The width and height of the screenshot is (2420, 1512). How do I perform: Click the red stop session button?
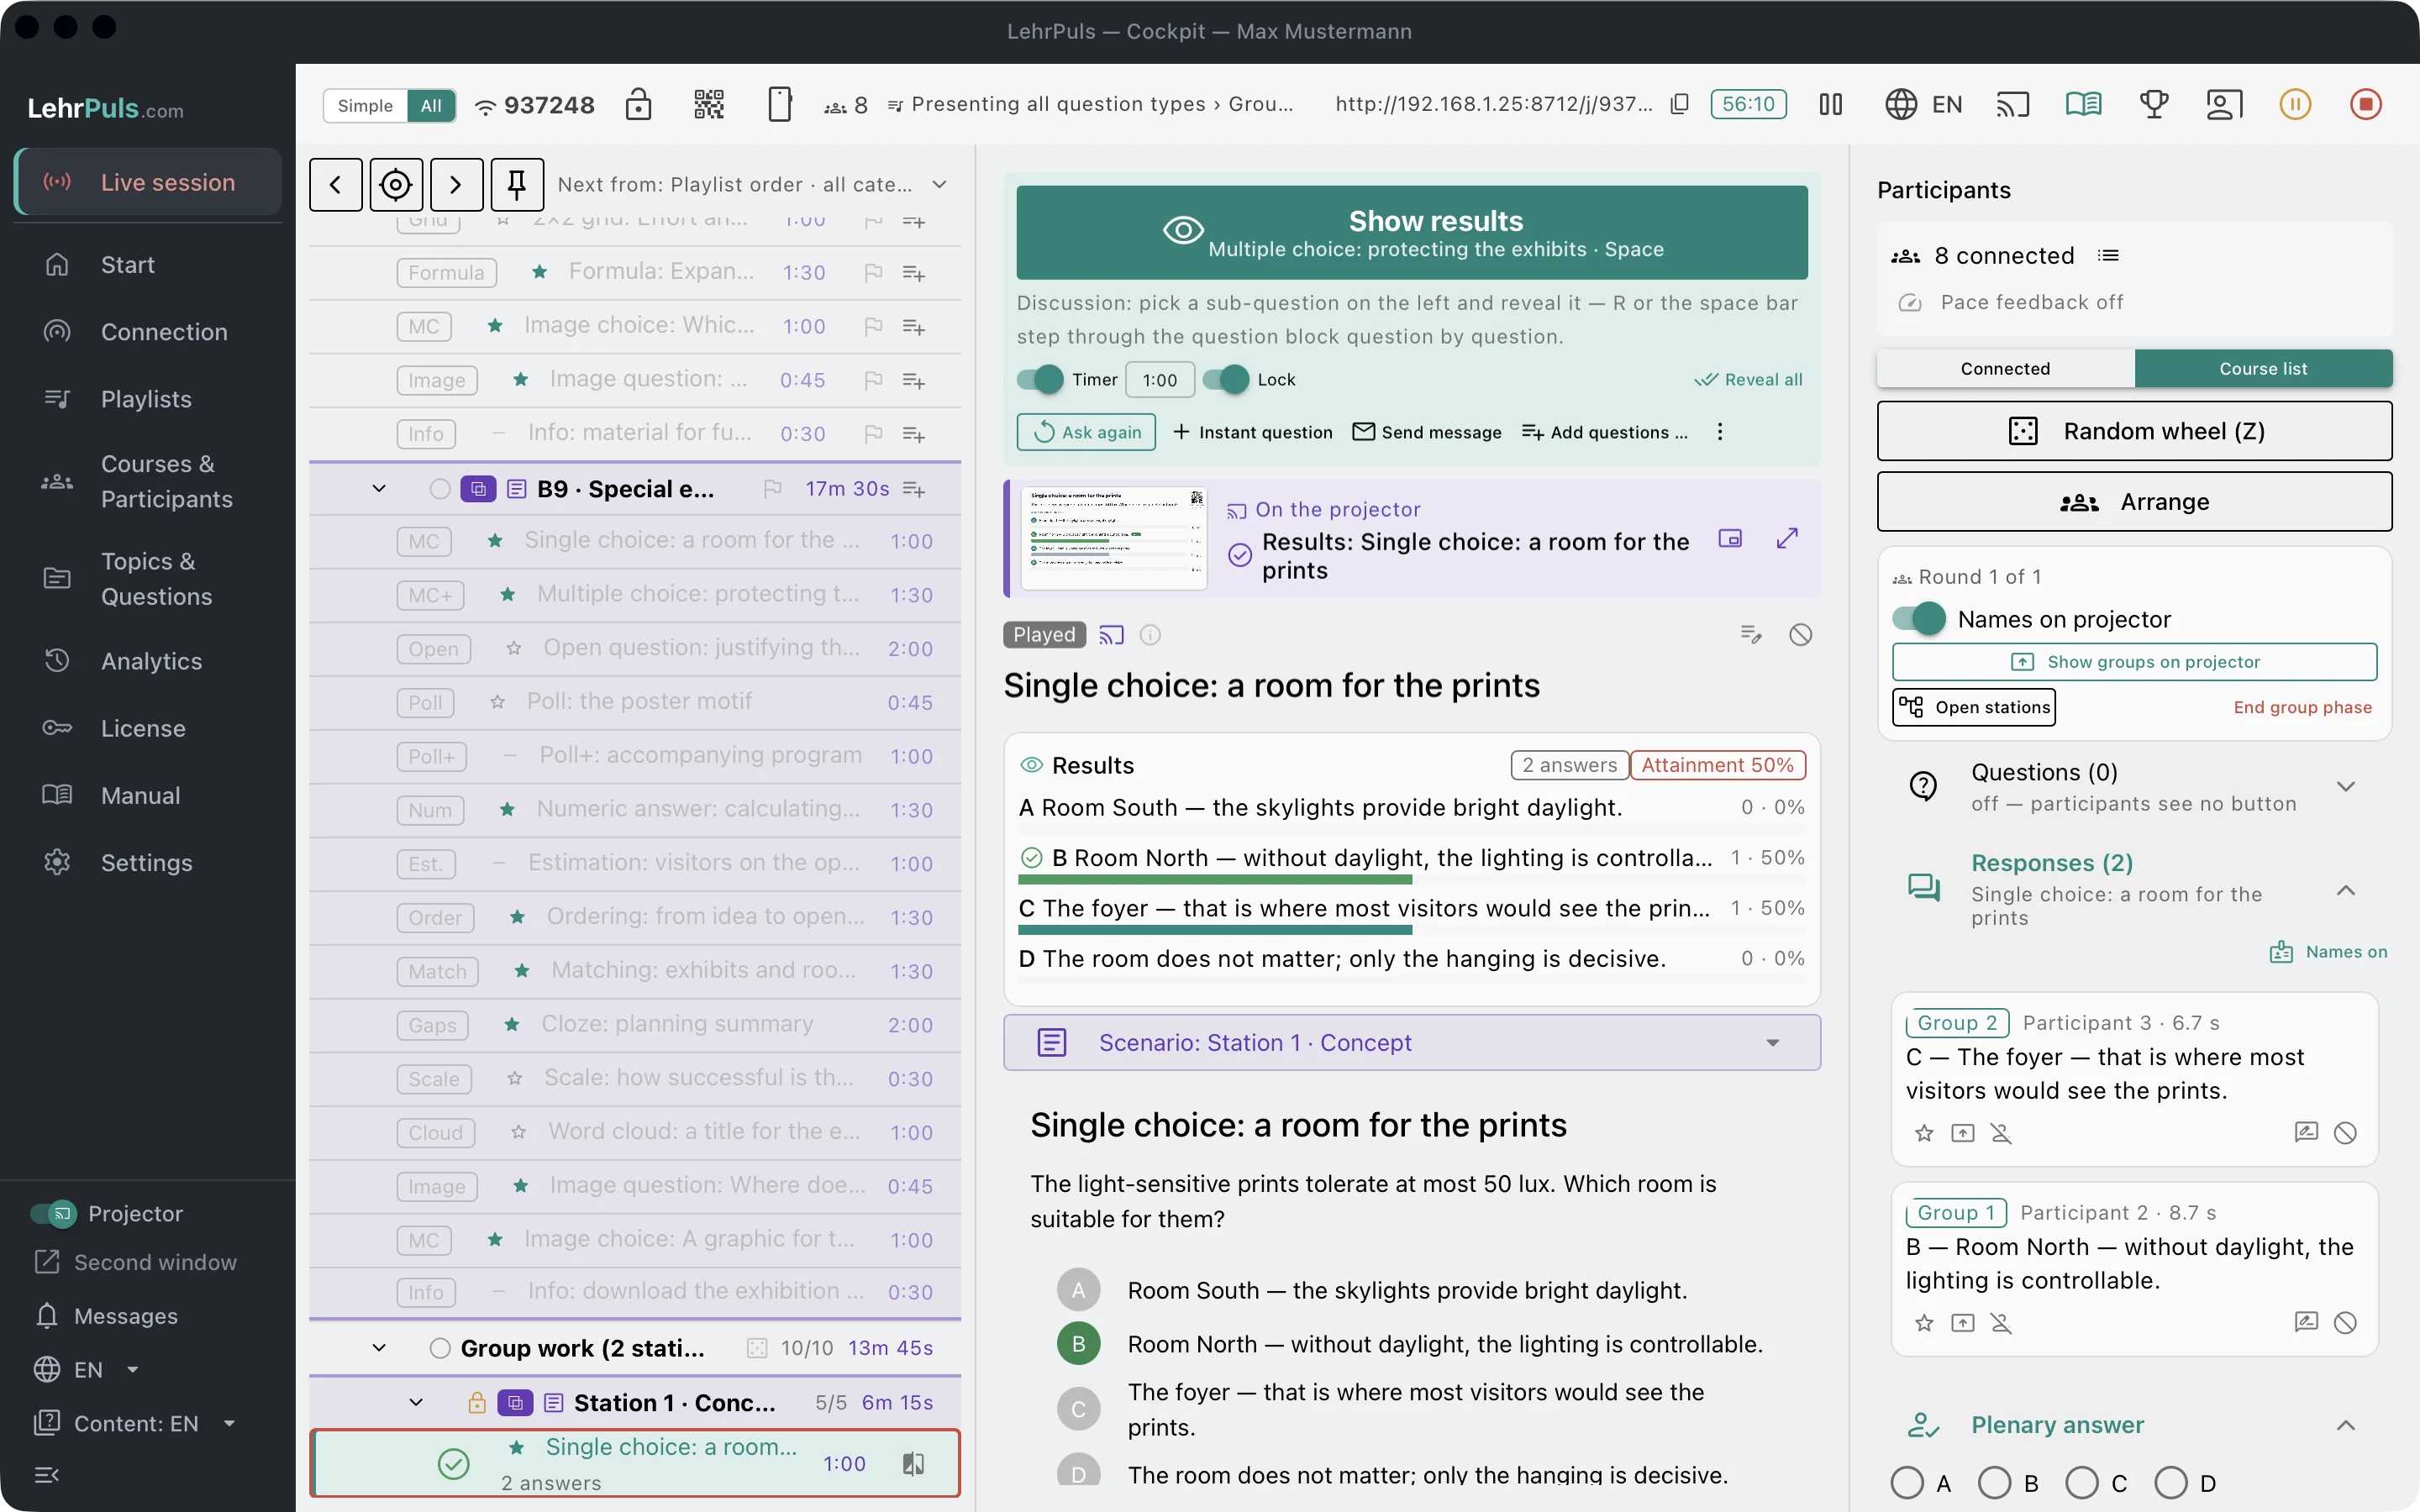click(2366, 104)
